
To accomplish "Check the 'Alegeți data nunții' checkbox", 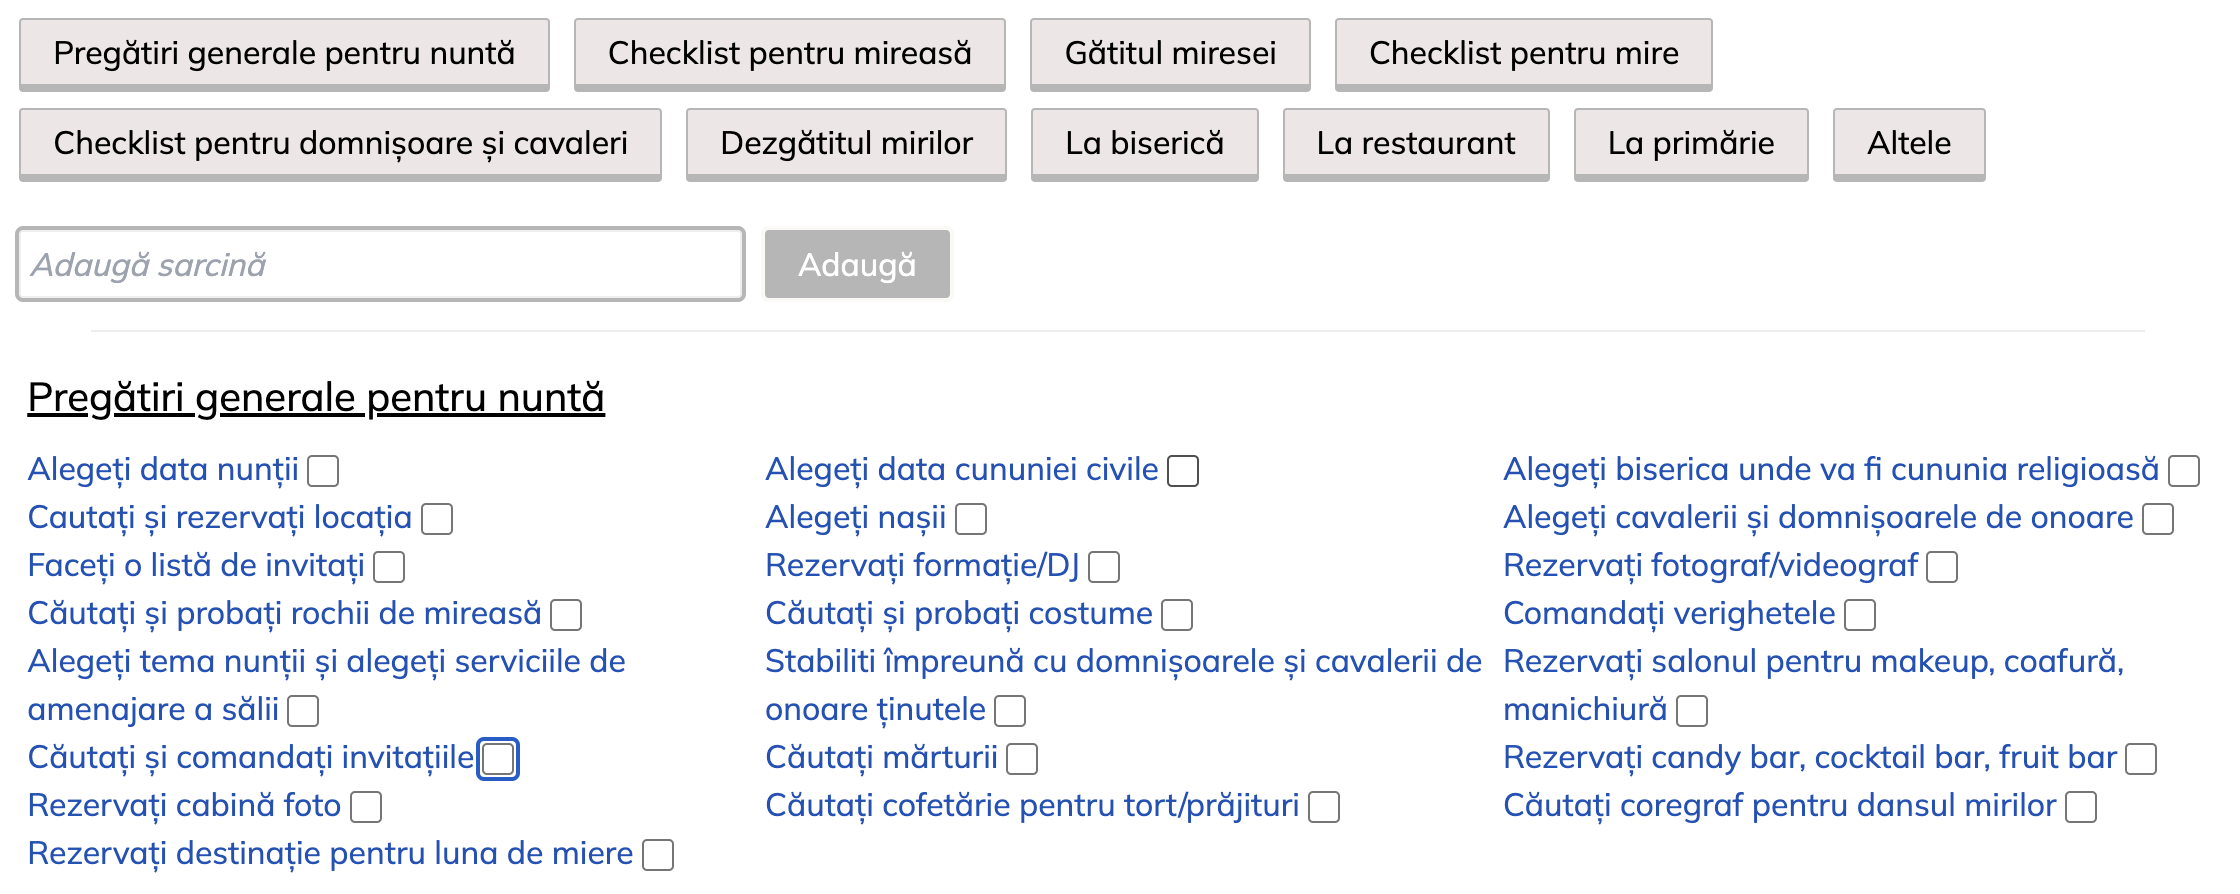I will coord(323,471).
